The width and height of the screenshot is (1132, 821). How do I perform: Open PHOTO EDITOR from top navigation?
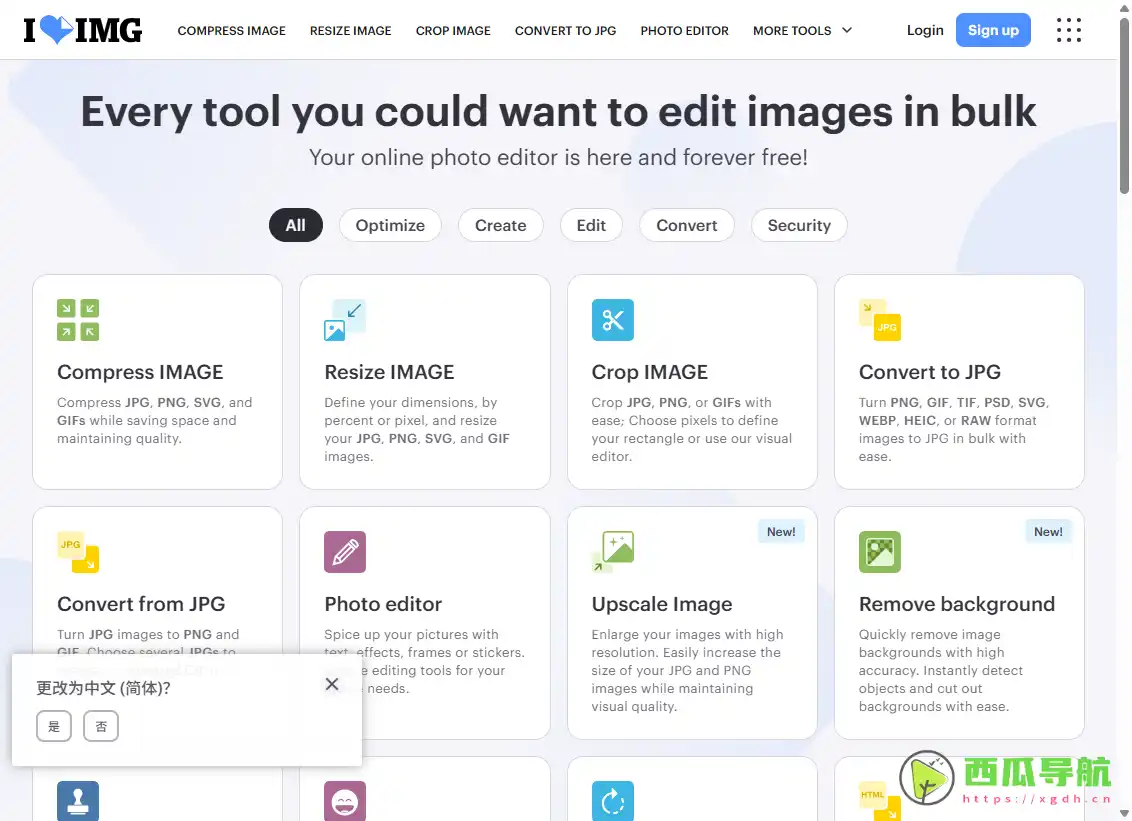tap(684, 30)
